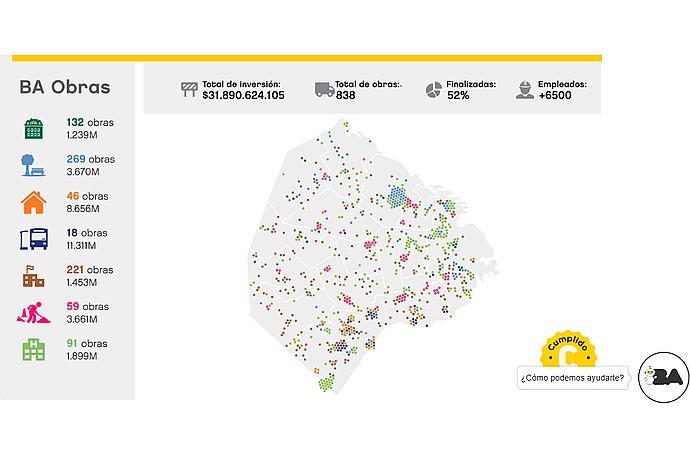Click the large blue dot cluster on the map
Image resolution: width=690 pixels, height=460 pixels.
pyautogui.click(x=397, y=196)
